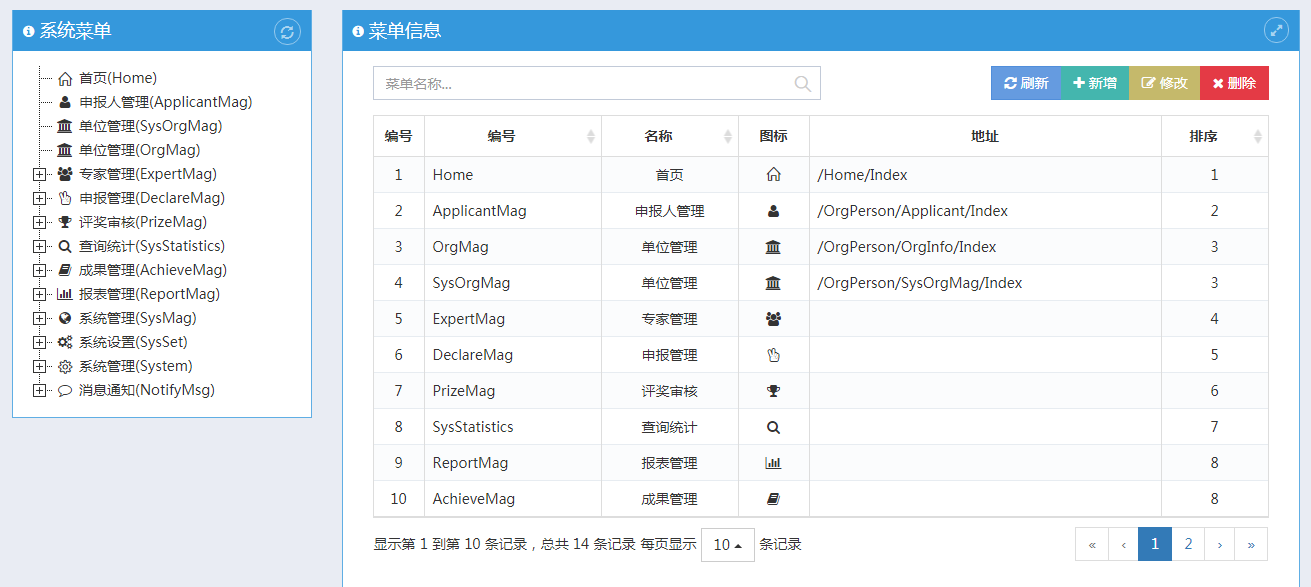1311x587 pixels.
Task: Open the page size dropdown showing 10
Action: coord(728,545)
